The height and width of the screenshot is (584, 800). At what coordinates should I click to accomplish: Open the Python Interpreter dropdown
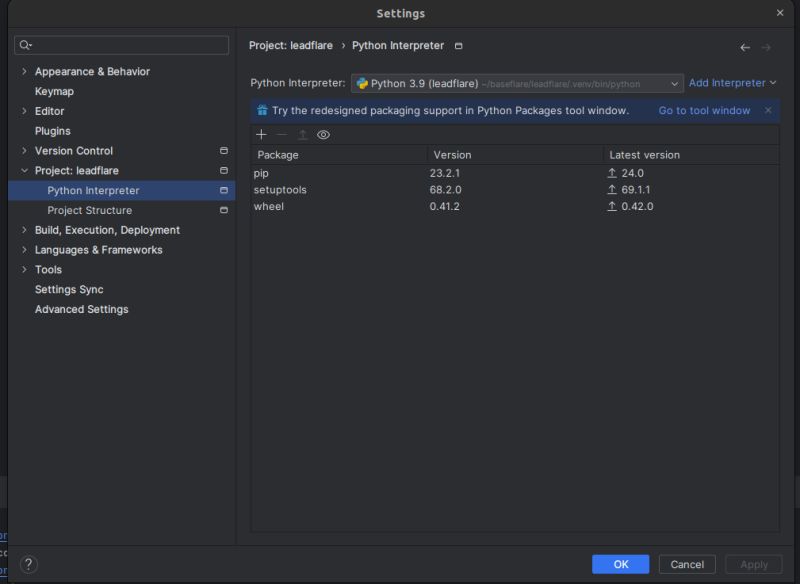click(675, 83)
